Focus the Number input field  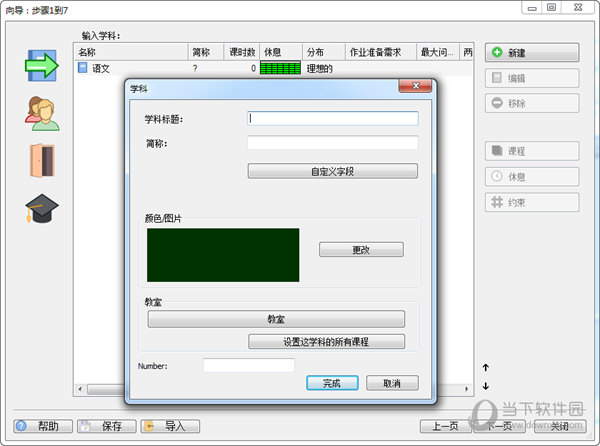(249, 365)
